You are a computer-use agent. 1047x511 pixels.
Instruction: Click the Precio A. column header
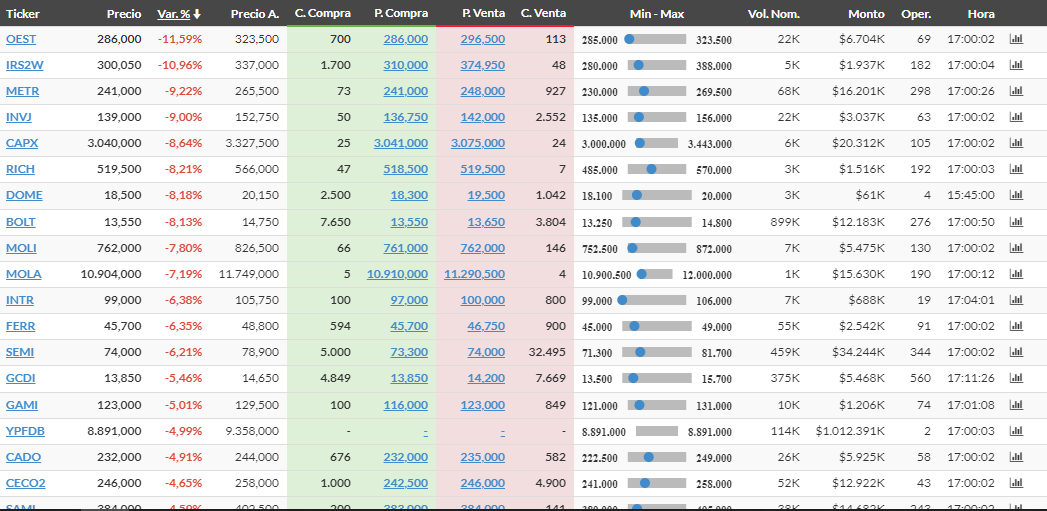[x=254, y=14]
